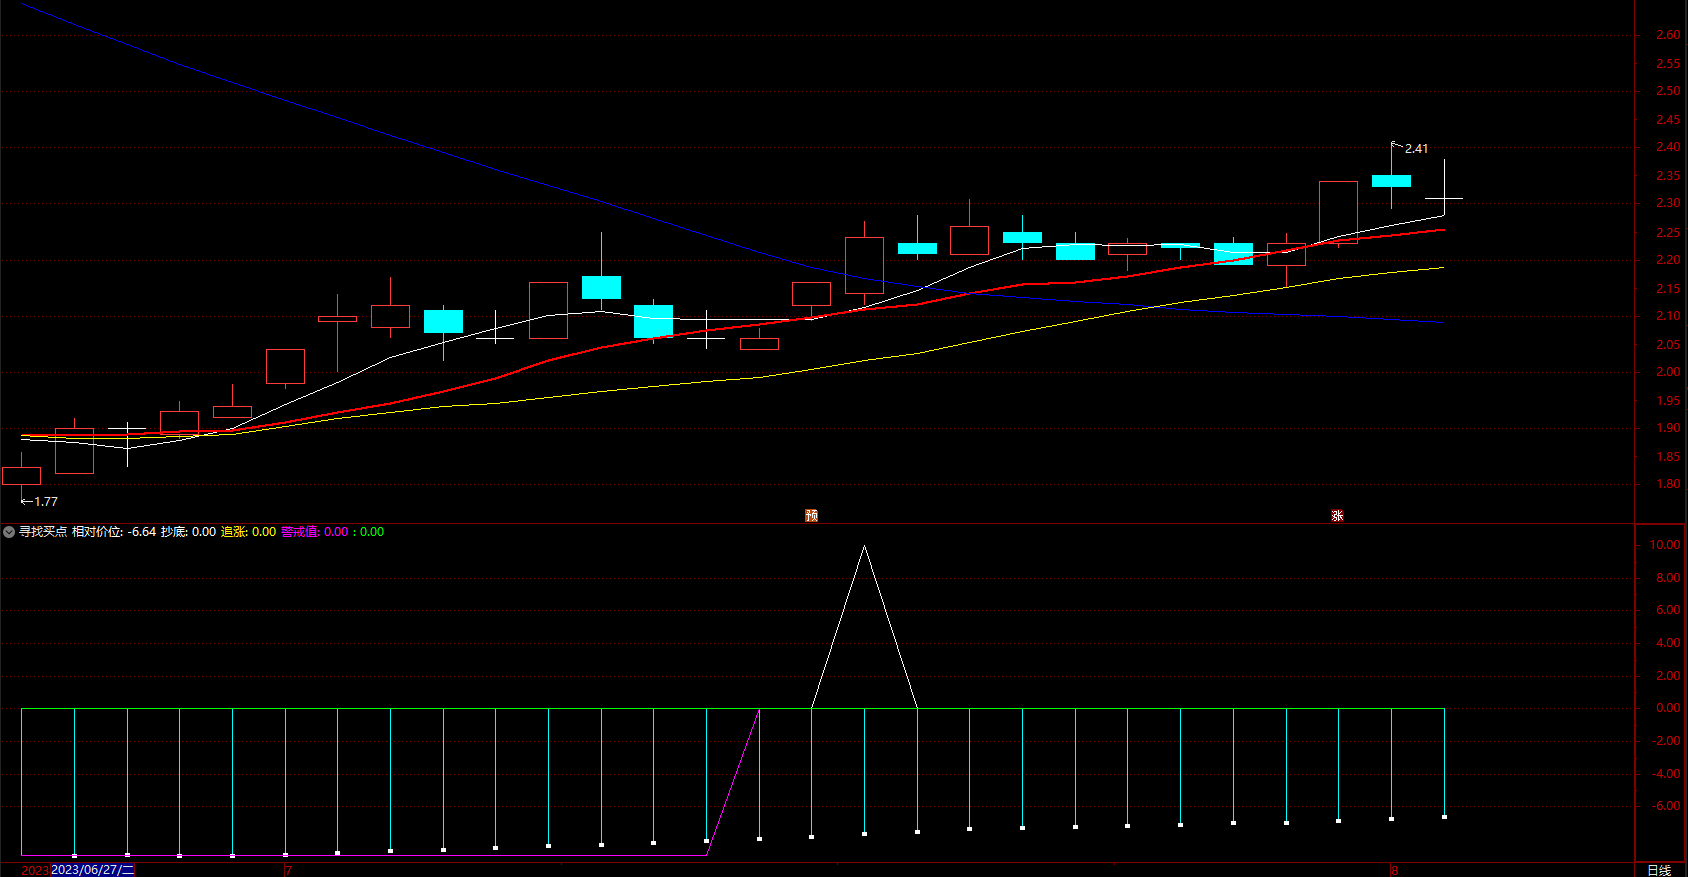1688x877 pixels.
Task: Click the 寻找买点 indicator name
Action: [x=43, y=532]
